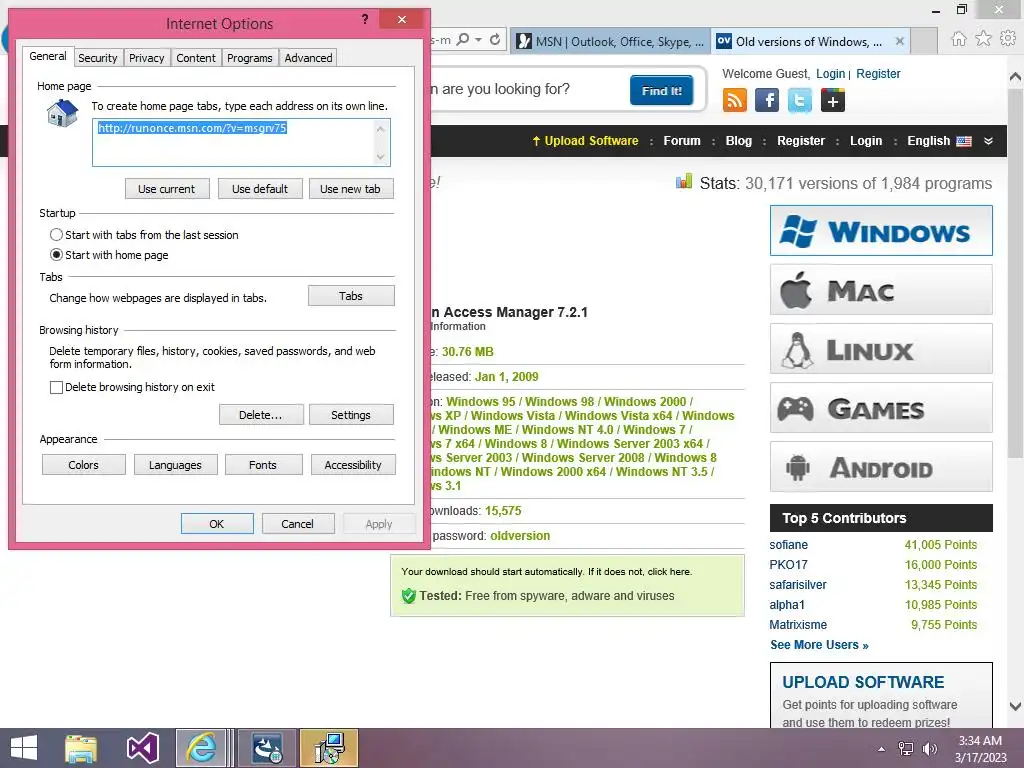This screenshot has height=768, width=1024.
Task: Open the Accessibility button
Action: [353, 465]
